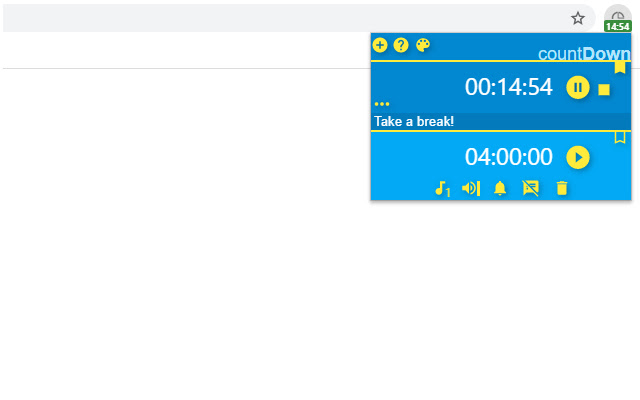Open the color palette theme icon

pos(422,45)
